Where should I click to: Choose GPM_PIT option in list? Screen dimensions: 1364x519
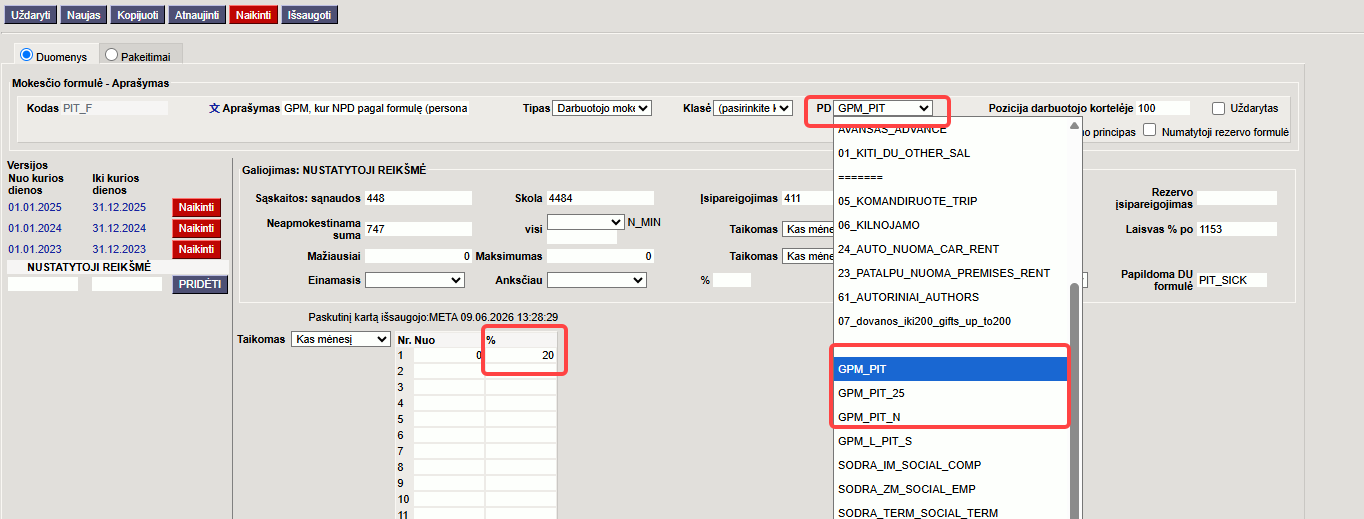(951, 369)
